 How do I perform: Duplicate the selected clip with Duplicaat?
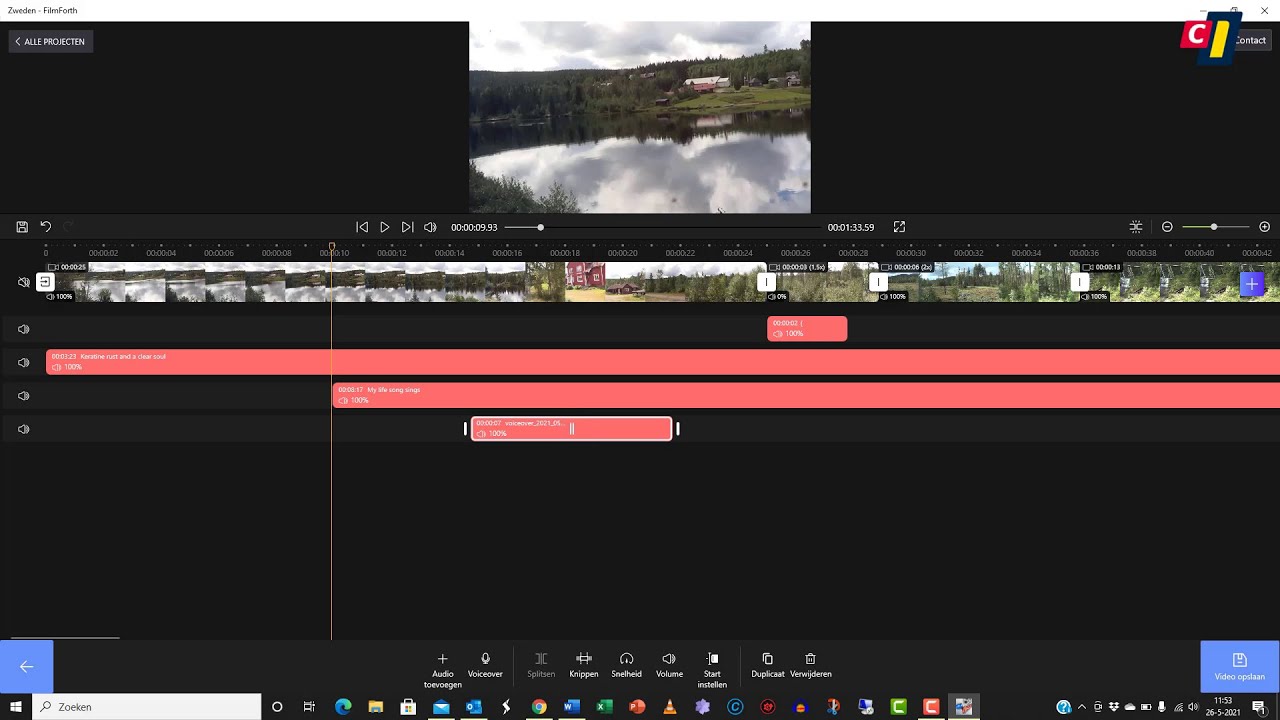coord(768,665)
